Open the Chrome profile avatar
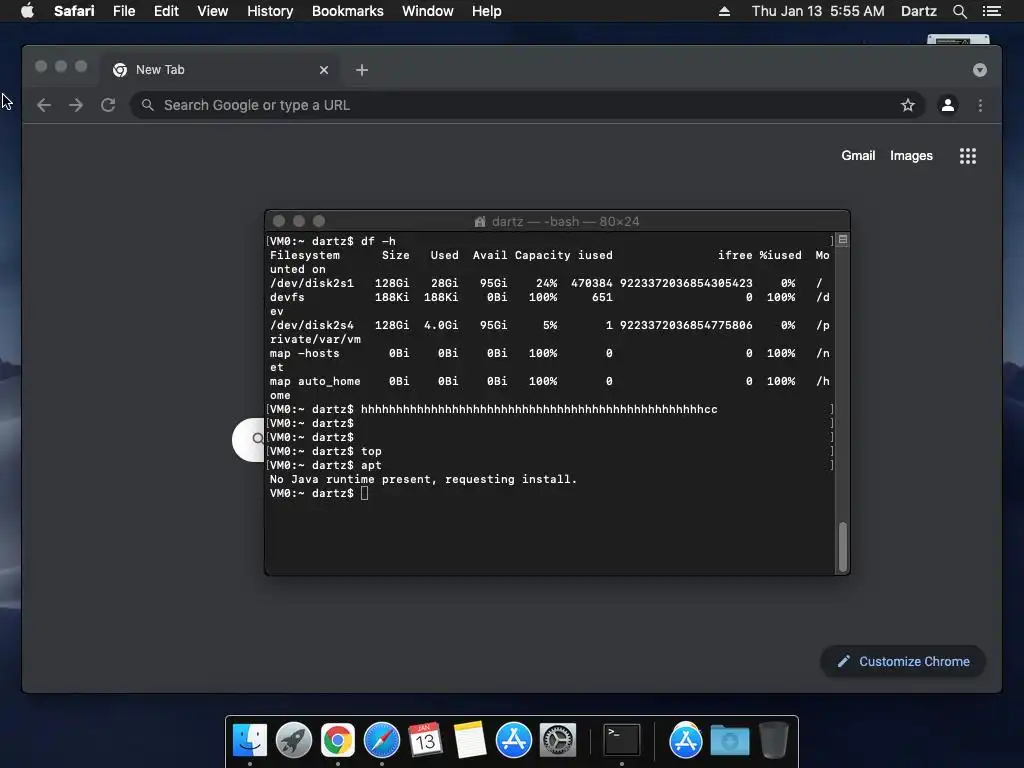1024x768 pixels. (x=948, y=105)
